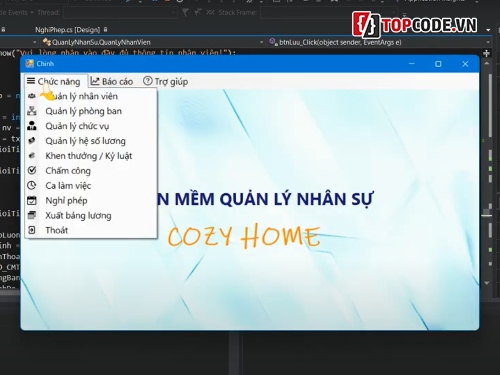Image resolution: width=500 pixels, height=375 pixels.
Task: Choose Xuất bảng lương menu entry
Action: [x=91, y=215]
